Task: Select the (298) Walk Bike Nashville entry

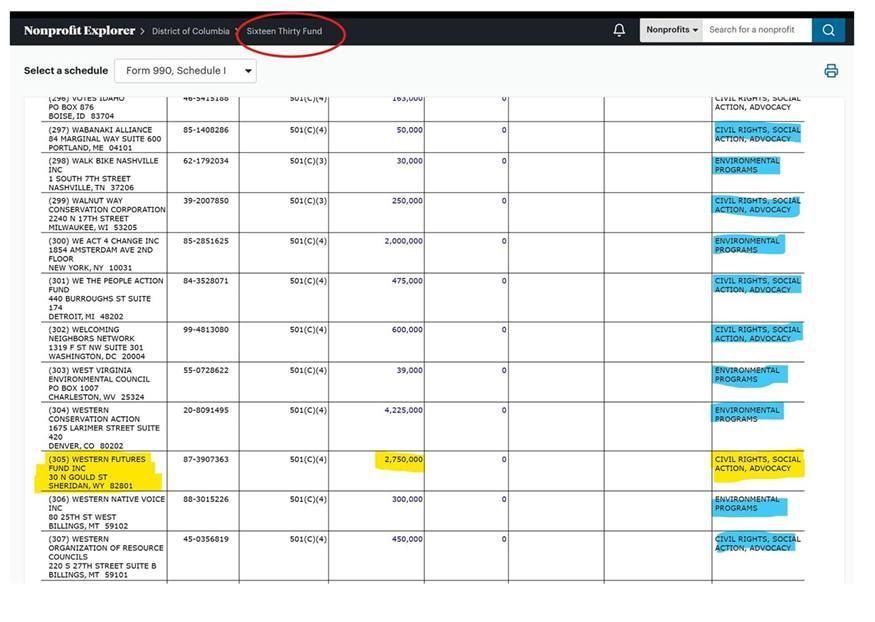Action: pos(104,174)
